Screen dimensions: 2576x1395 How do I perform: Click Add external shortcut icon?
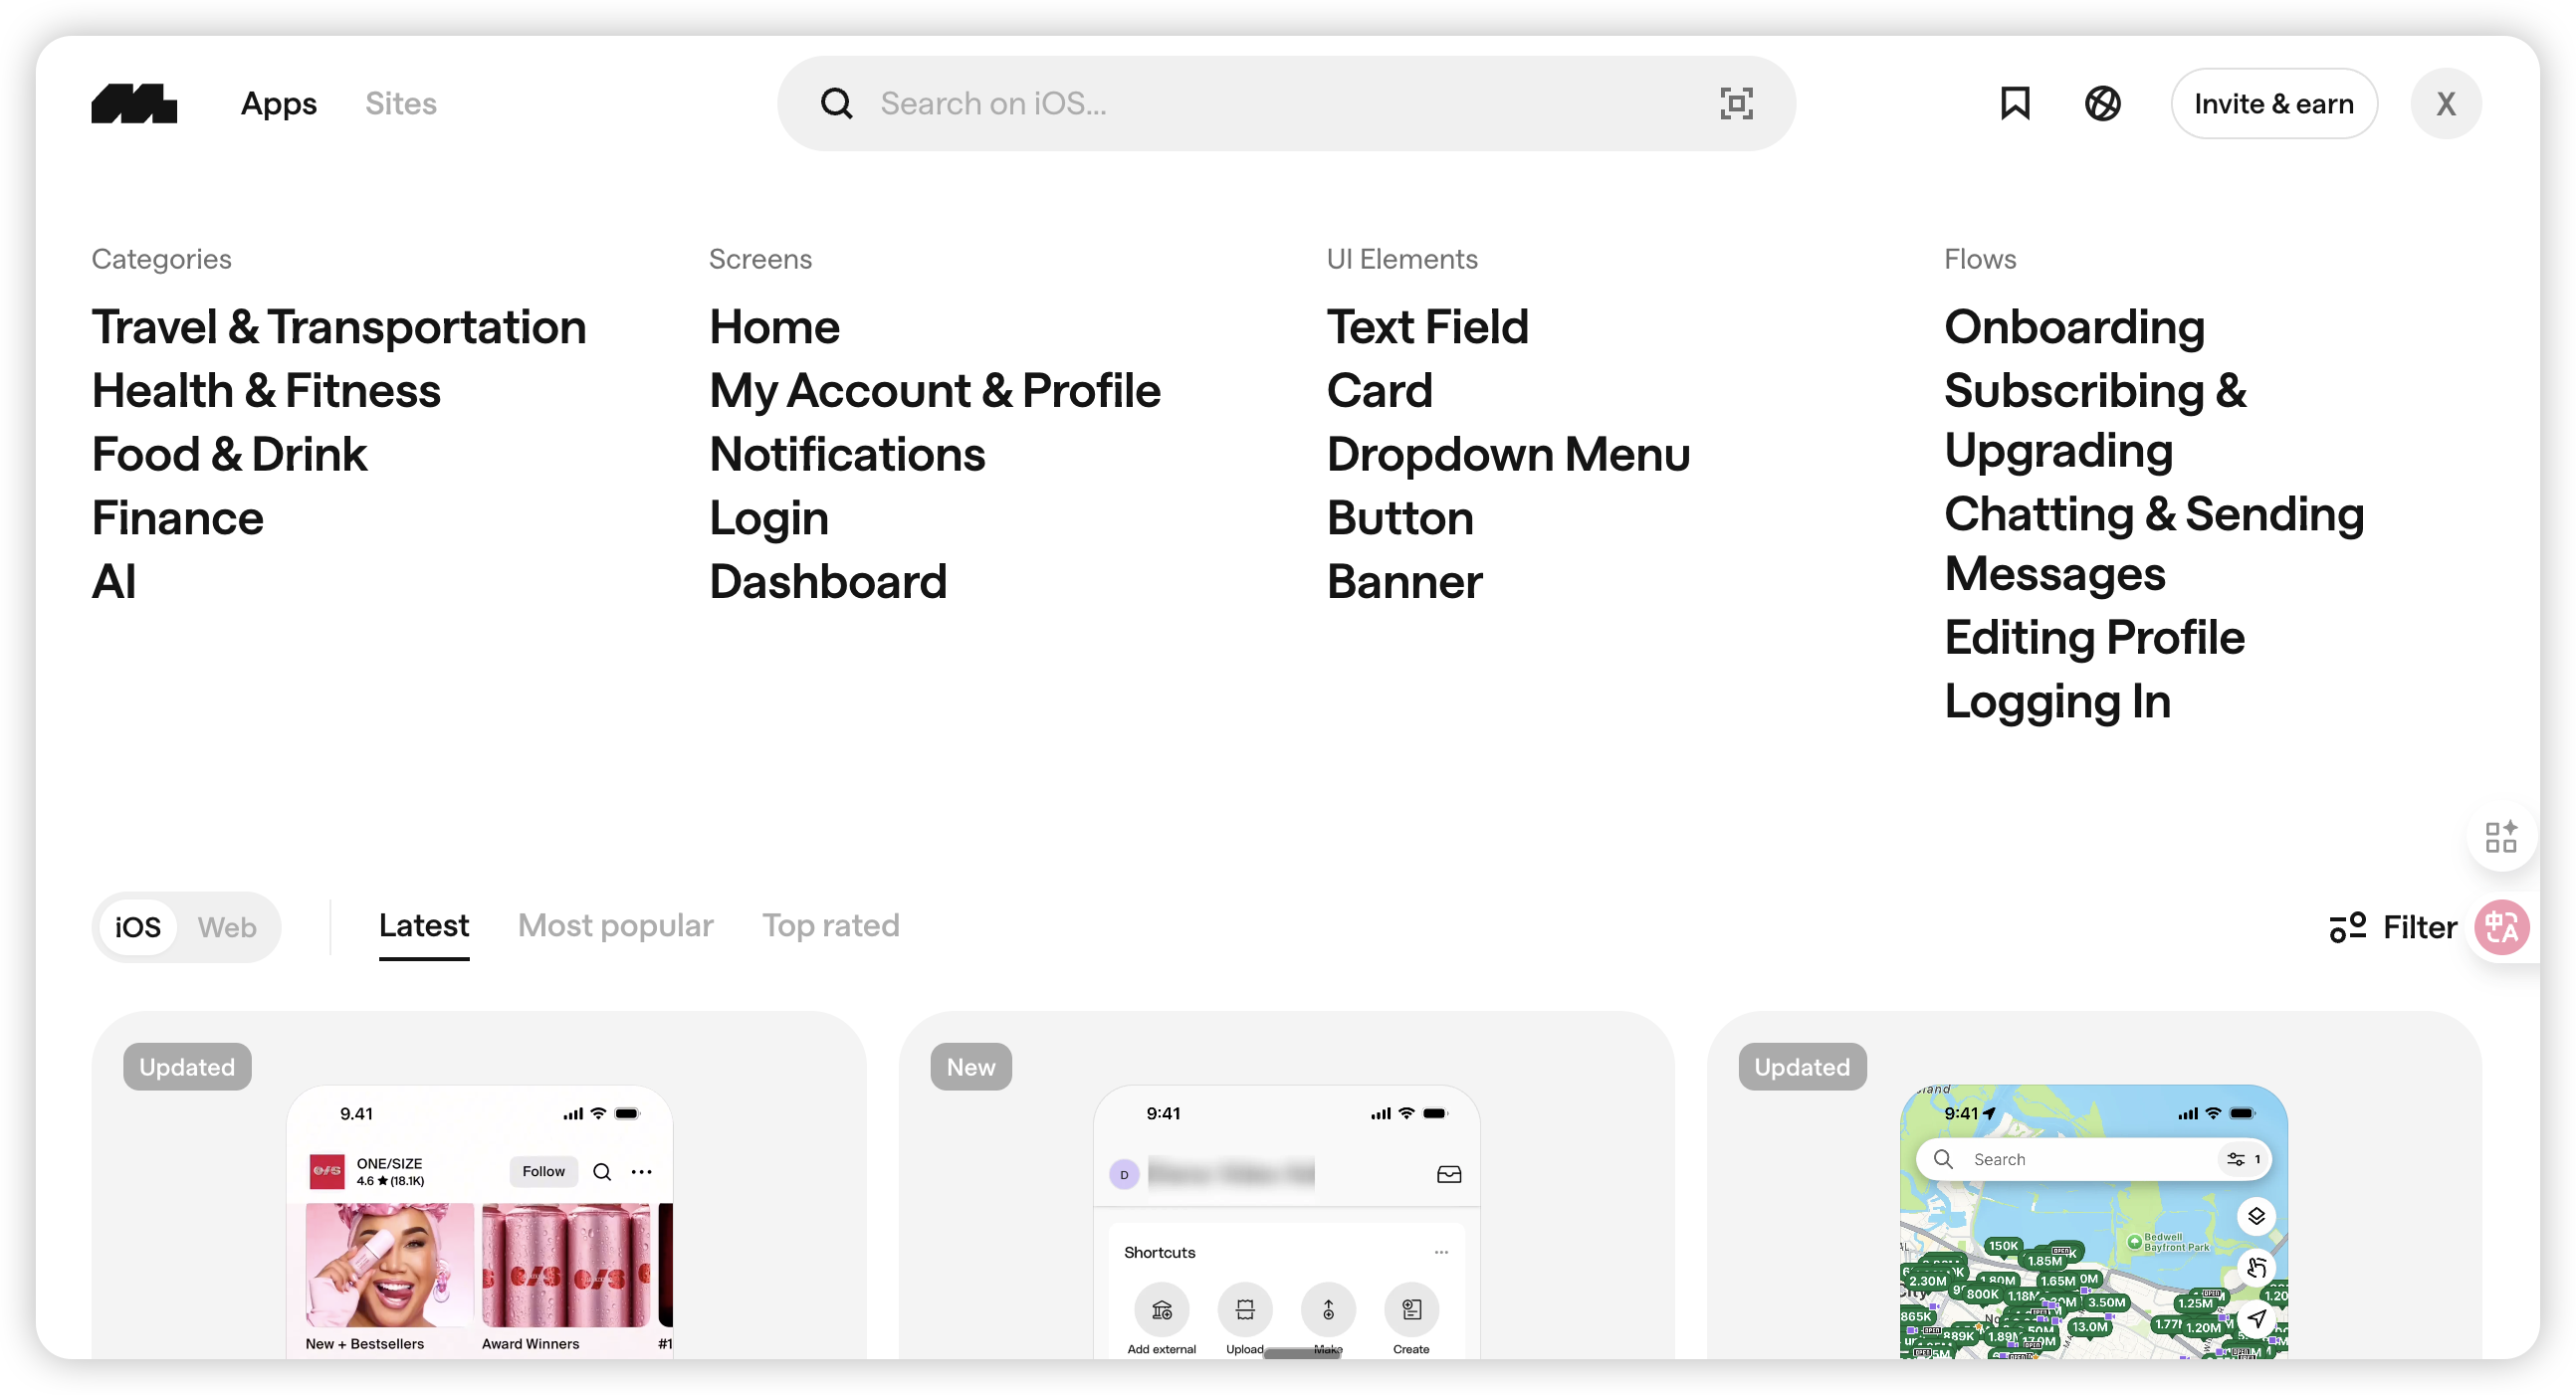point(1161,1310)
